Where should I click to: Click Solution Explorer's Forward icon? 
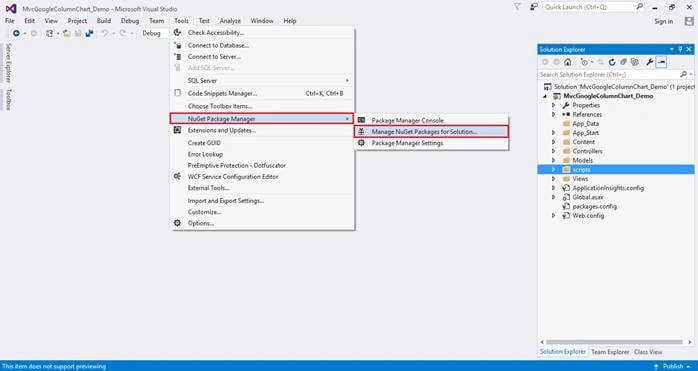pyautogui.click(x=556, y=62)
